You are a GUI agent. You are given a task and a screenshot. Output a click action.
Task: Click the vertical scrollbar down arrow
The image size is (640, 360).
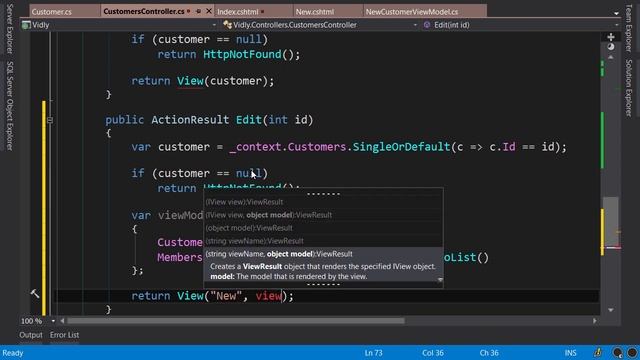[611, 310]
